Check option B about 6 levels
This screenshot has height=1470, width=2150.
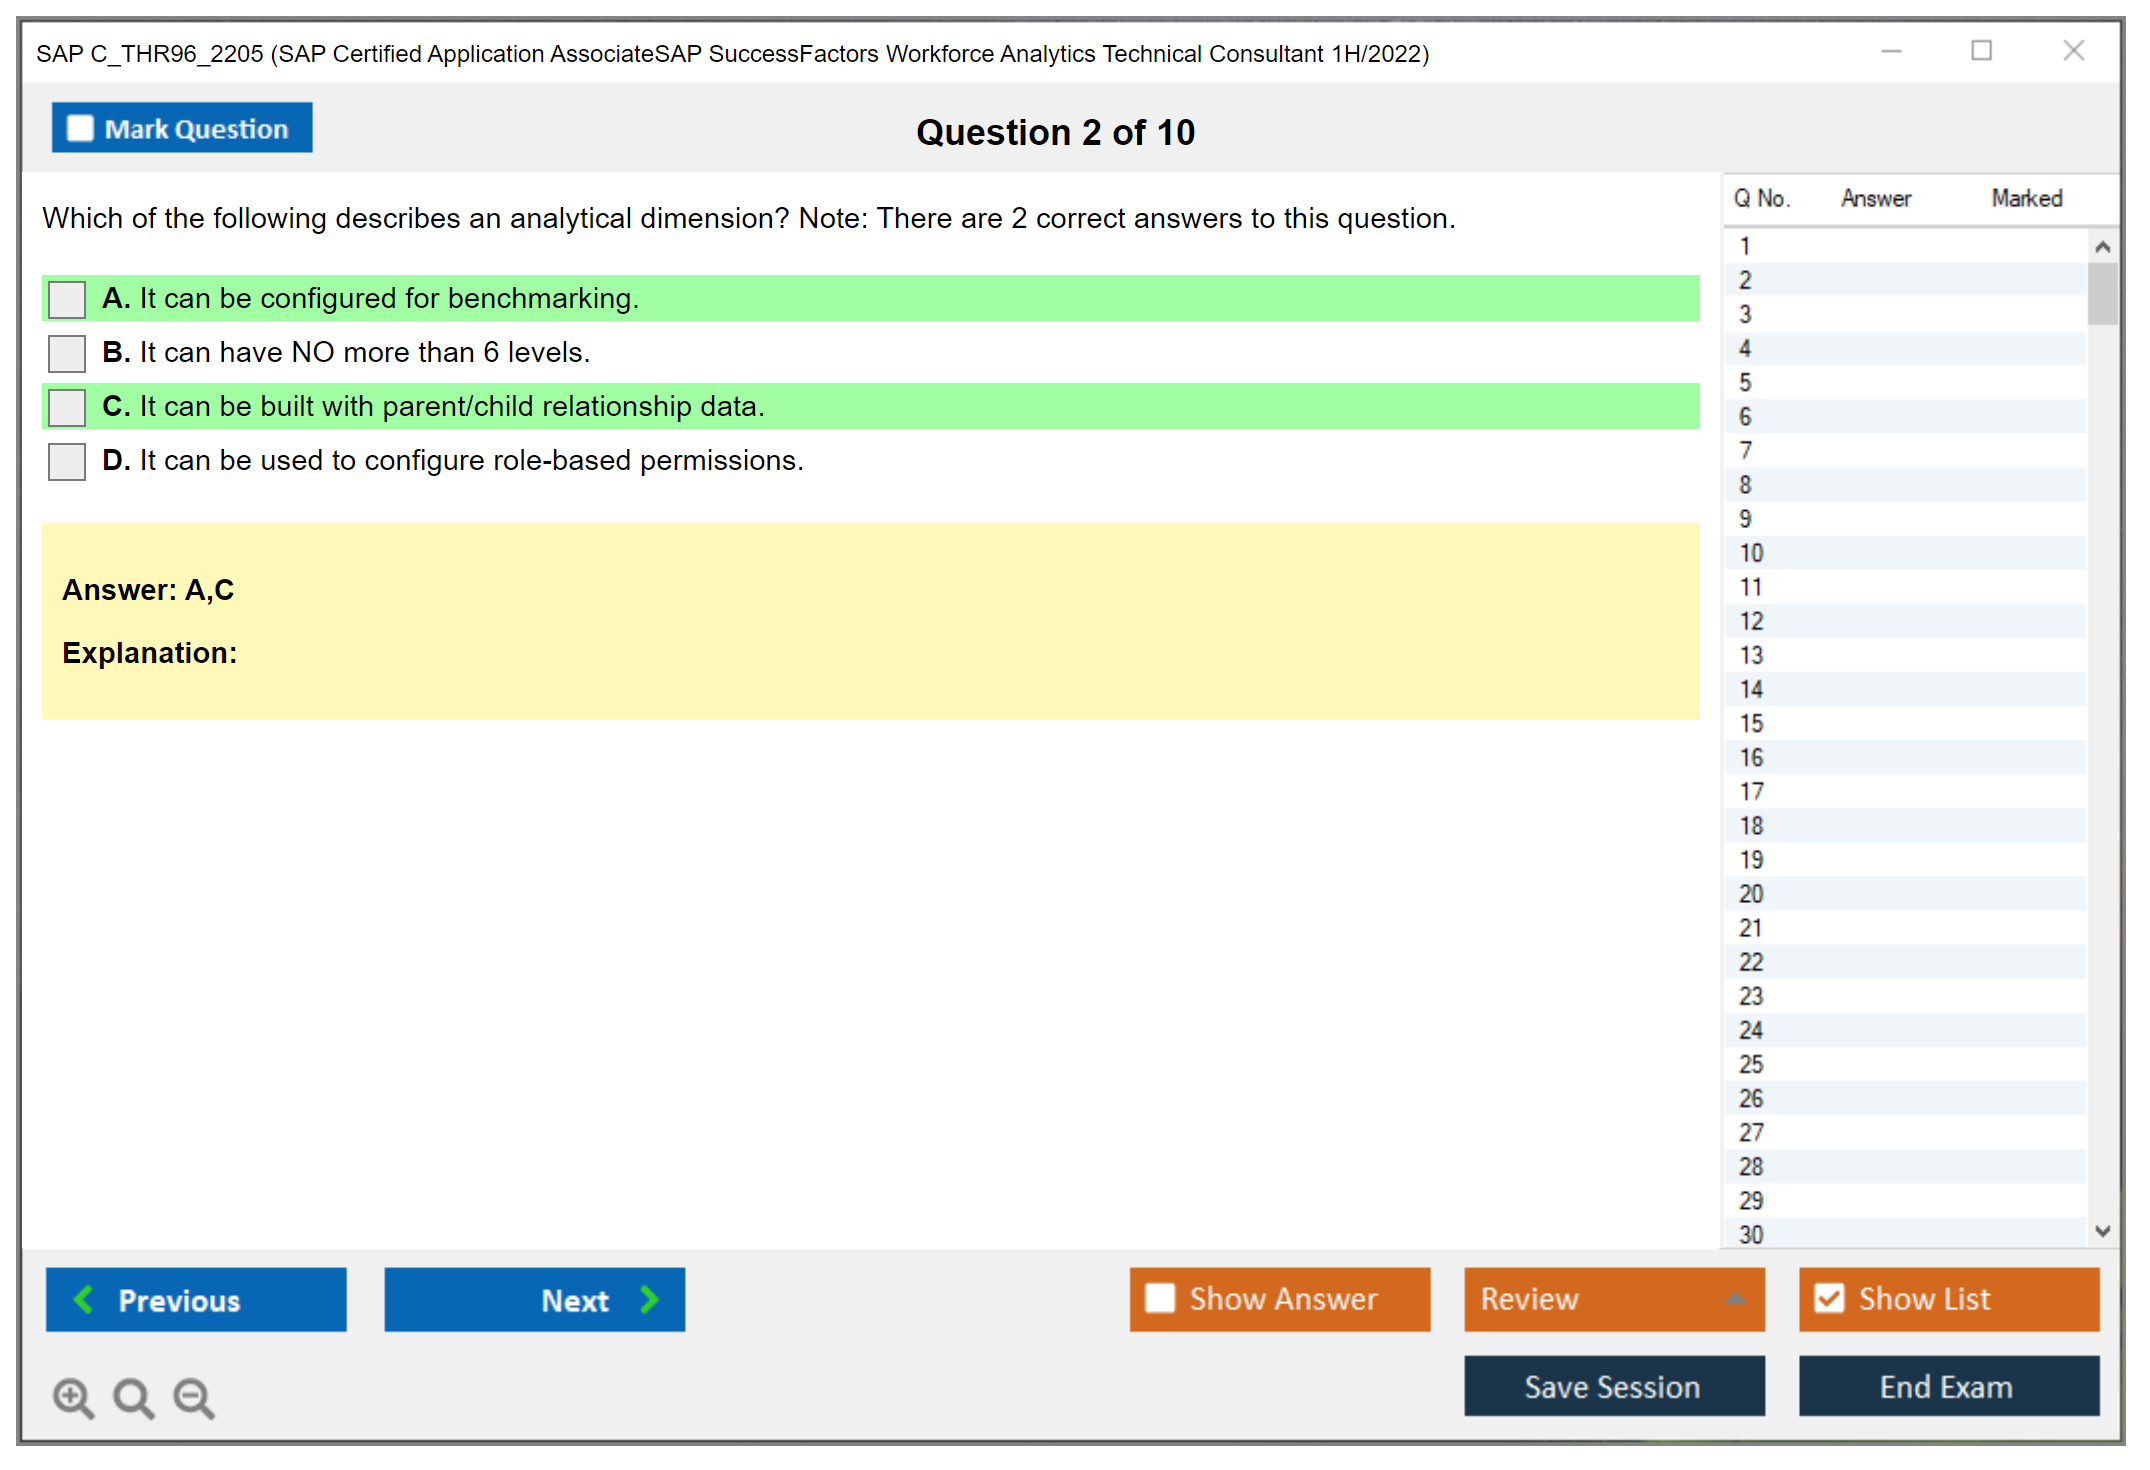[67, 353]
